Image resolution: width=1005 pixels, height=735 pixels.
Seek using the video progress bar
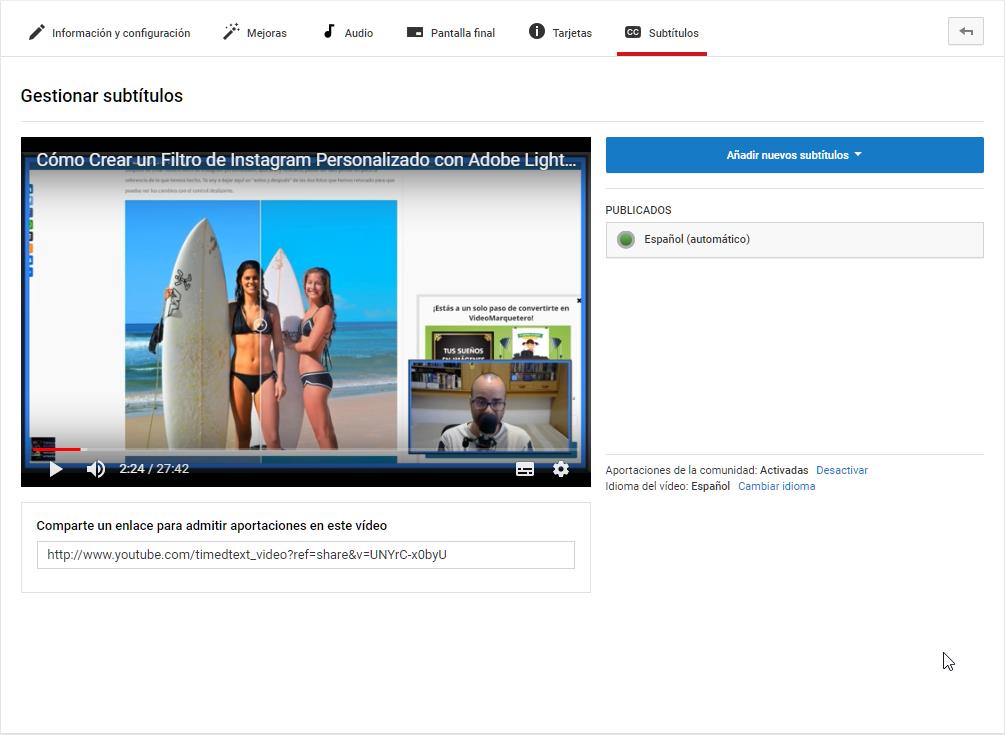click(300, 450)
